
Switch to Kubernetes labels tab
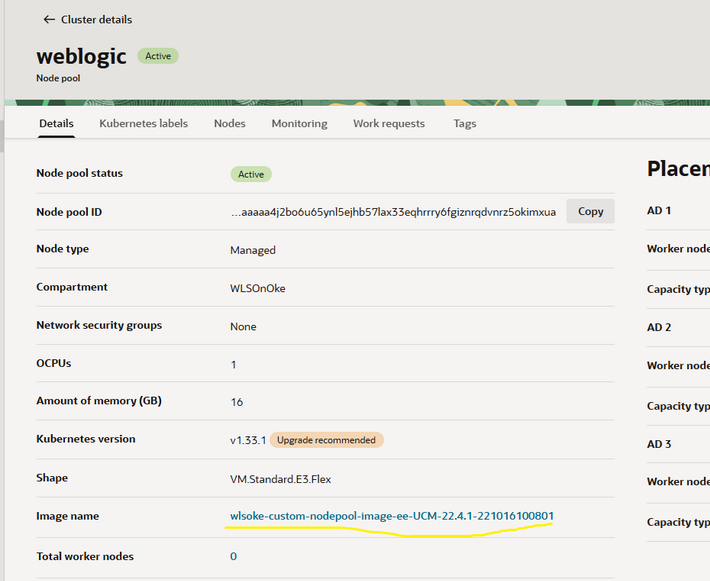point(144,124)
